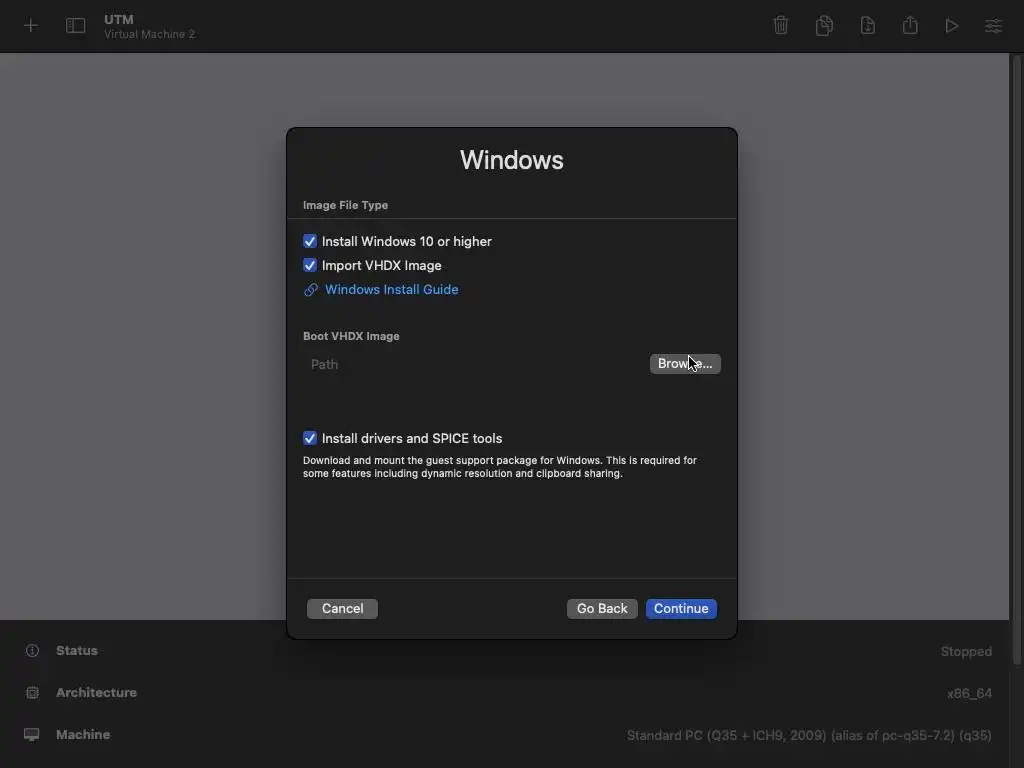Open the Windows Install Guide link
This screenshot has width=1024, height=768.
point(391,289)
